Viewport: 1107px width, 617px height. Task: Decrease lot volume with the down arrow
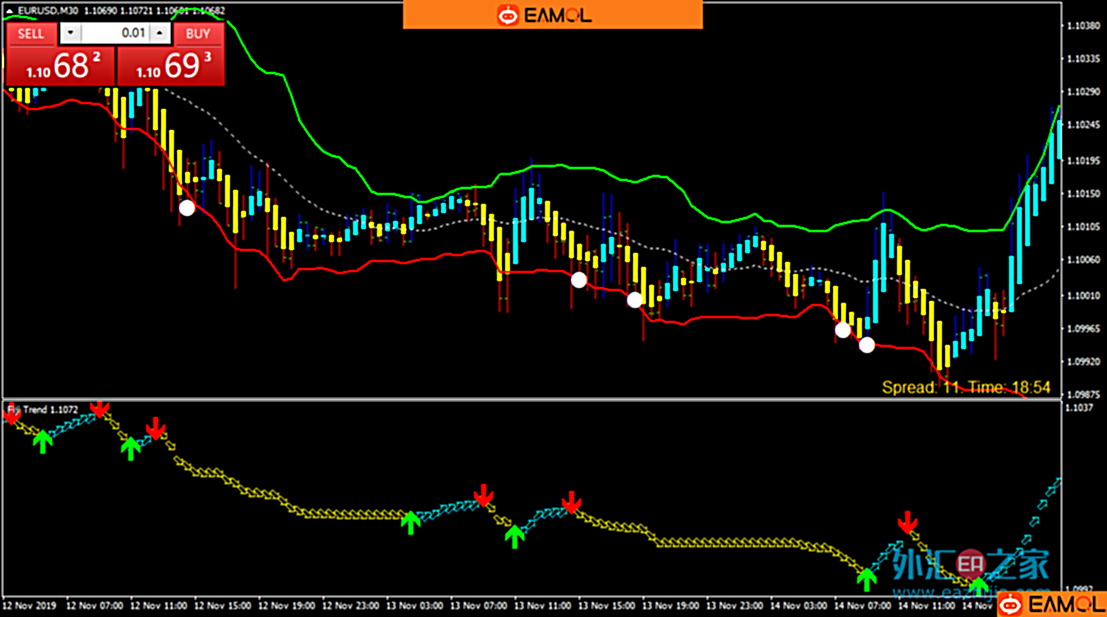click(x=69, y=33)
